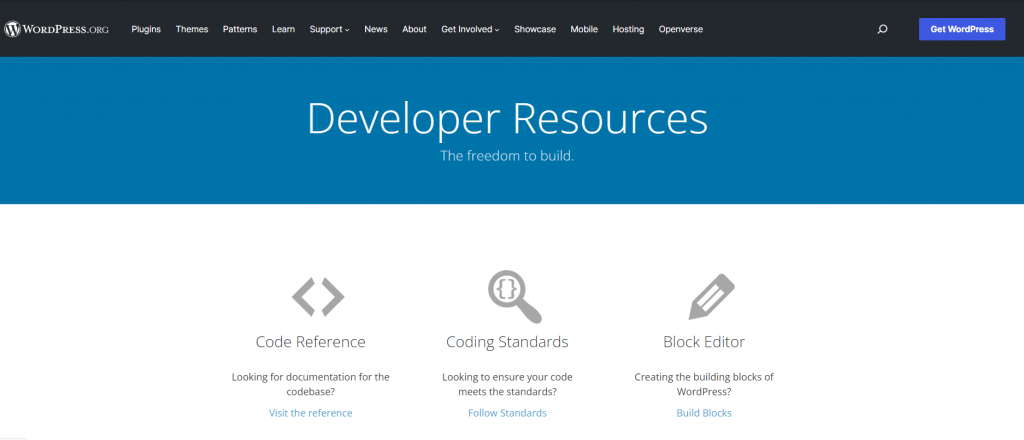Screen dimensions: 1024x440
Task: Open the News page link
Action: (x=376, y=29)
